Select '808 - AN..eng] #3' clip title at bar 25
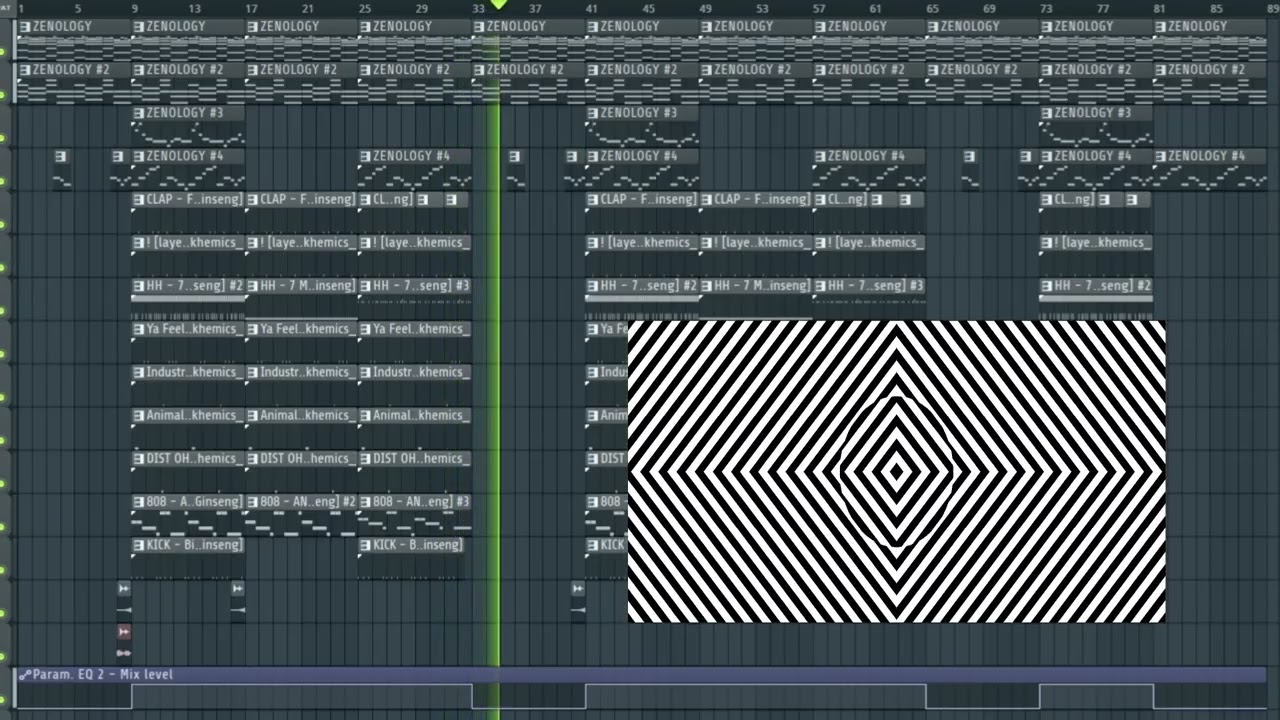Viewport: 1280px width, 720px height. click(421, 502)
